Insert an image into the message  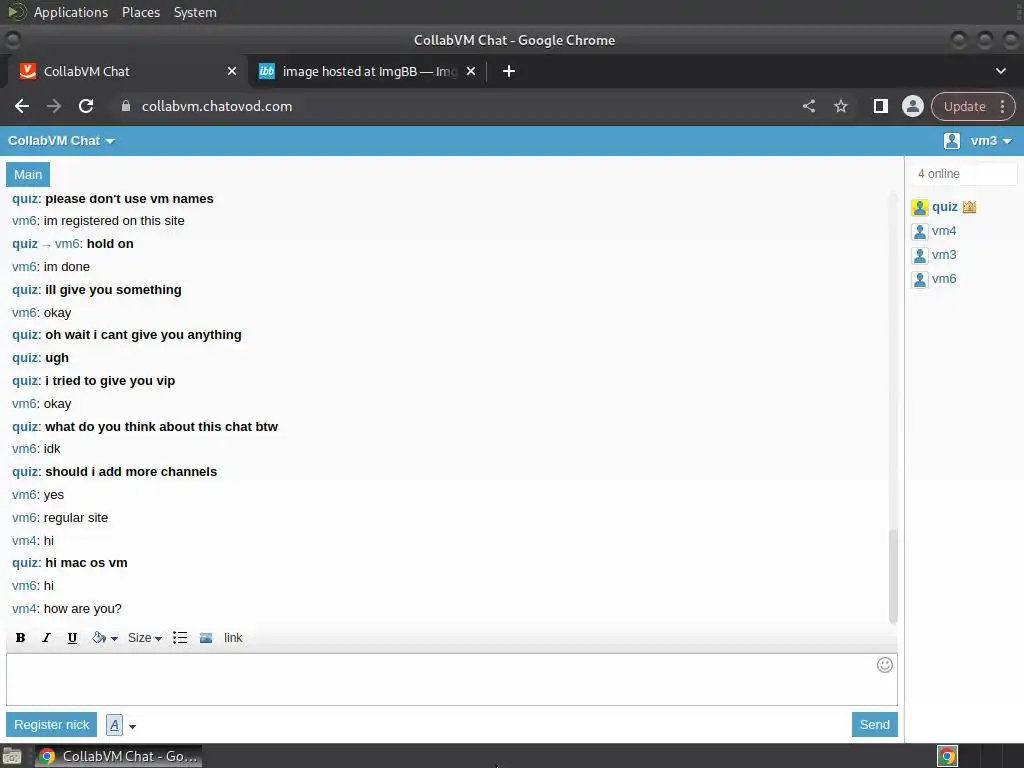point(206,638)
